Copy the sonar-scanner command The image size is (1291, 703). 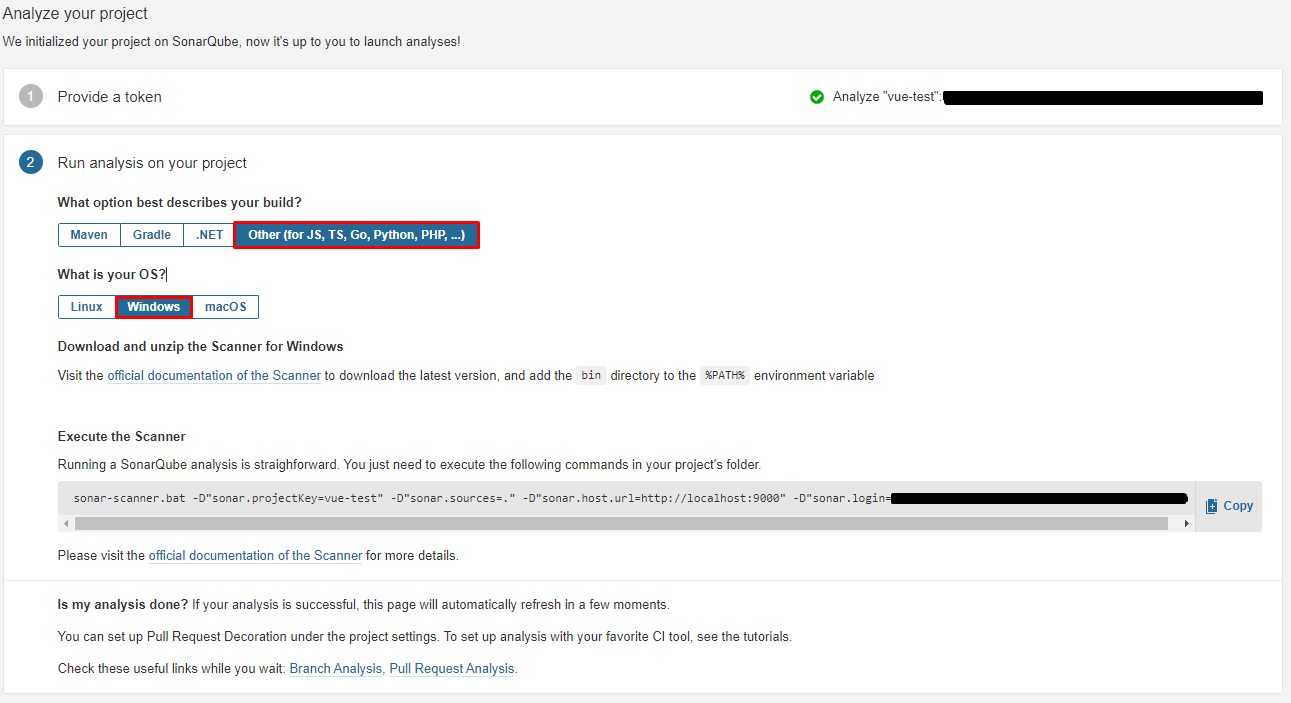[1229, 506]
